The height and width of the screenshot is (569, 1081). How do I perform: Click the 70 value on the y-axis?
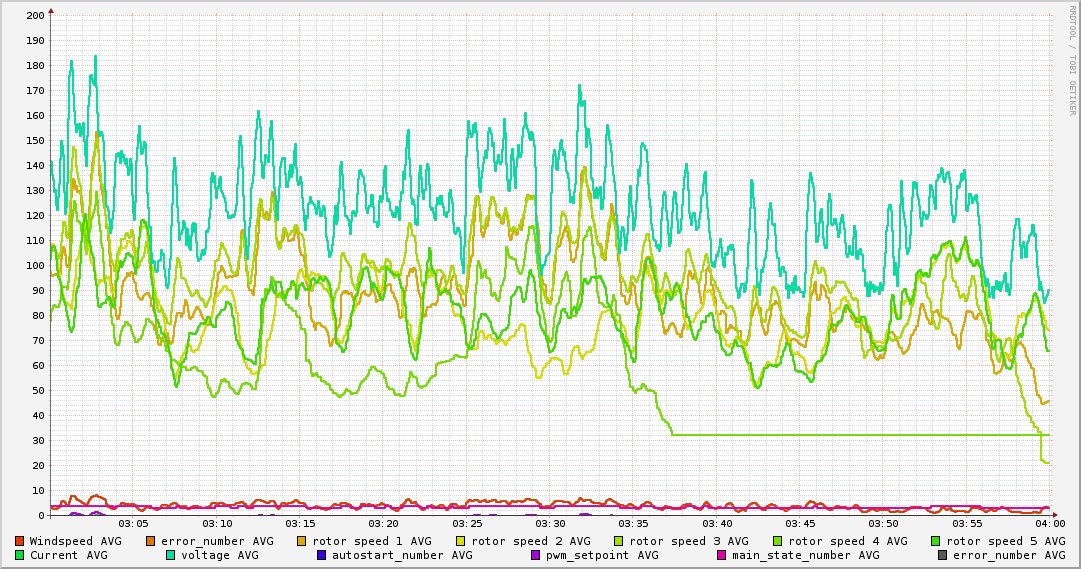pos(39,341)
